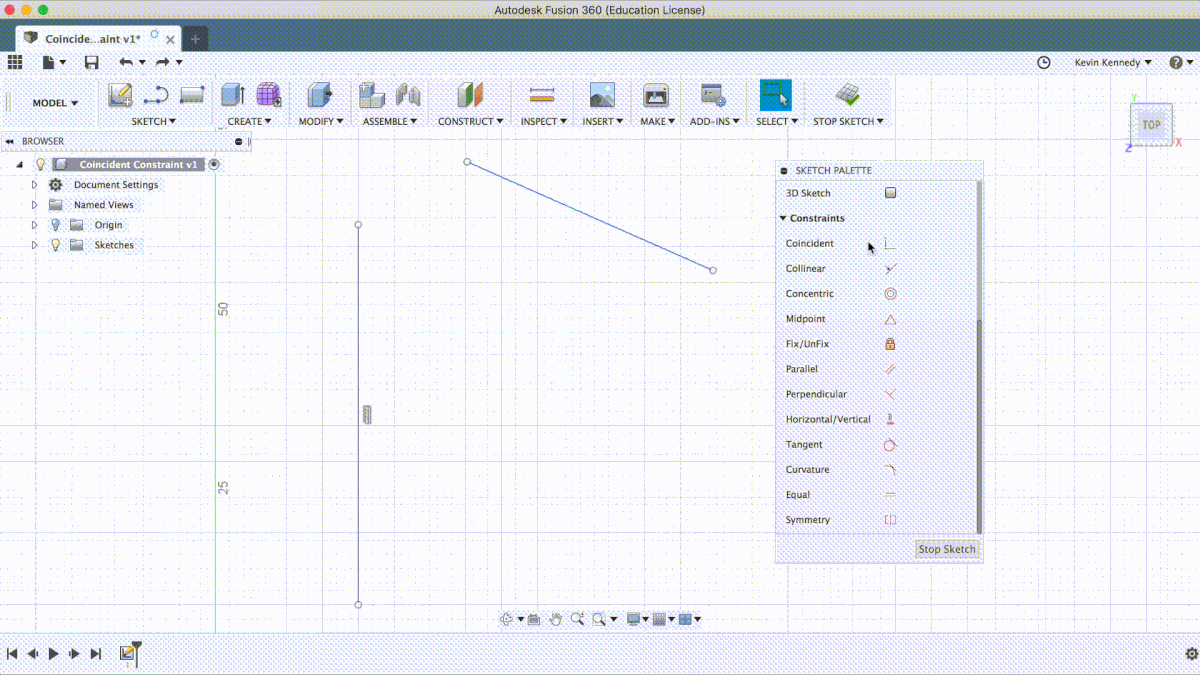1200x675 pixels.
Task: Click the Collinear constraint icon
Action: coord(890,269)
